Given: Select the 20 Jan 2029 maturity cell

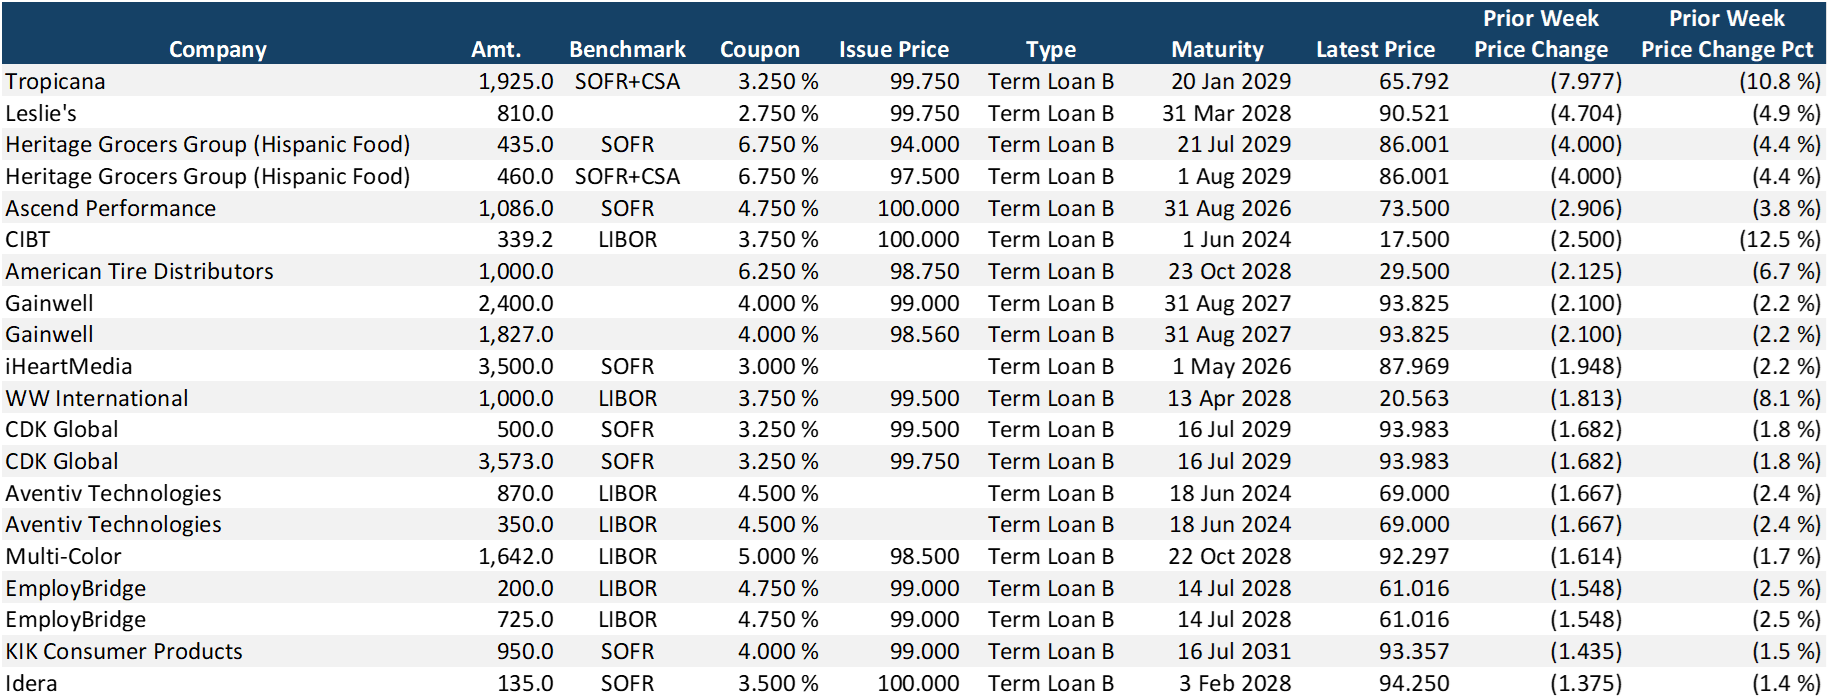Looking at the screenshot, I should tap(1230, 81).
